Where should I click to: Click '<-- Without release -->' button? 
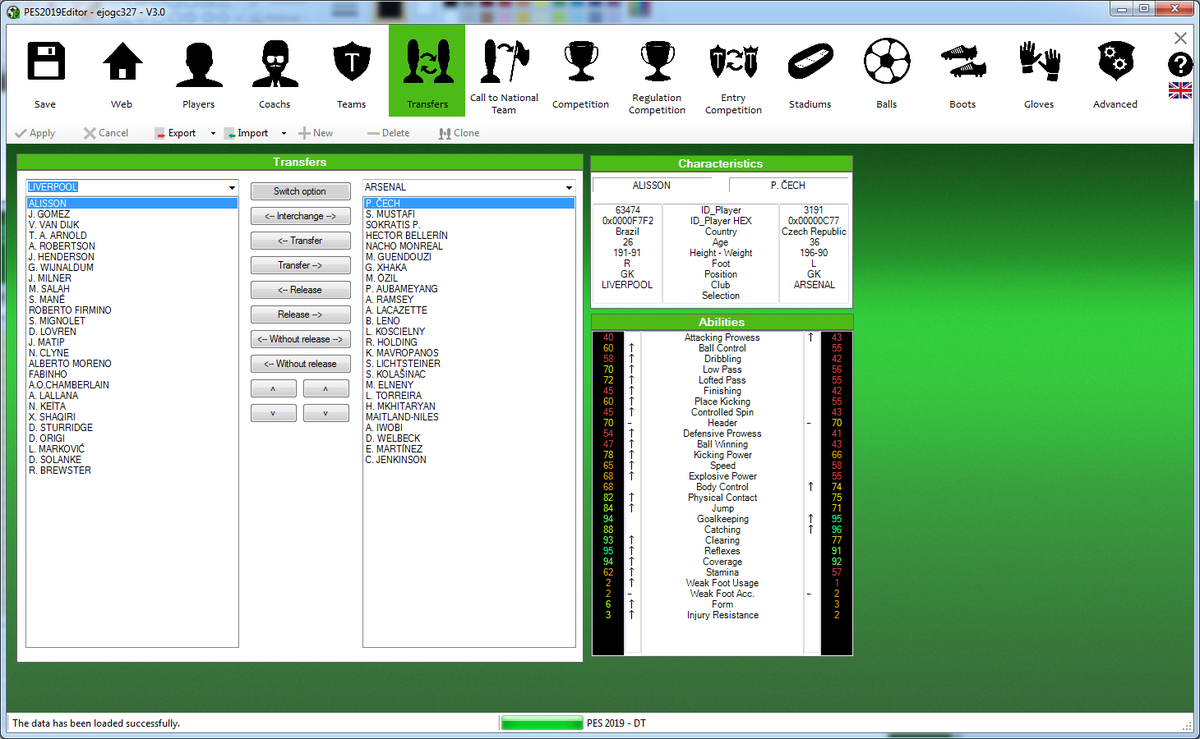[x=300, y=339]
